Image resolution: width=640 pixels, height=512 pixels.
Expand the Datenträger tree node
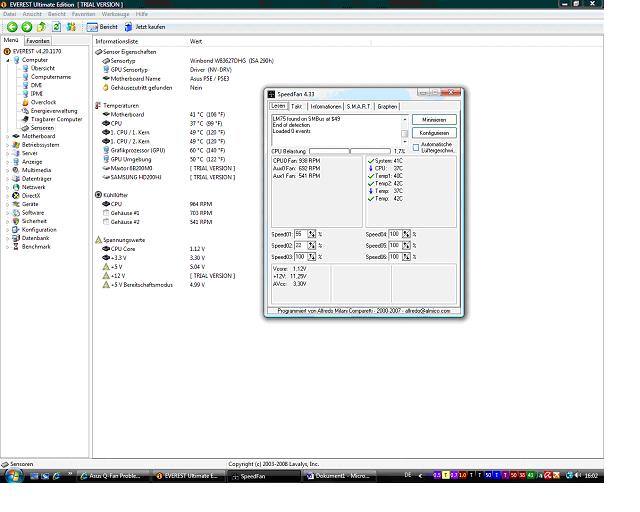click(x=8, y=179)
